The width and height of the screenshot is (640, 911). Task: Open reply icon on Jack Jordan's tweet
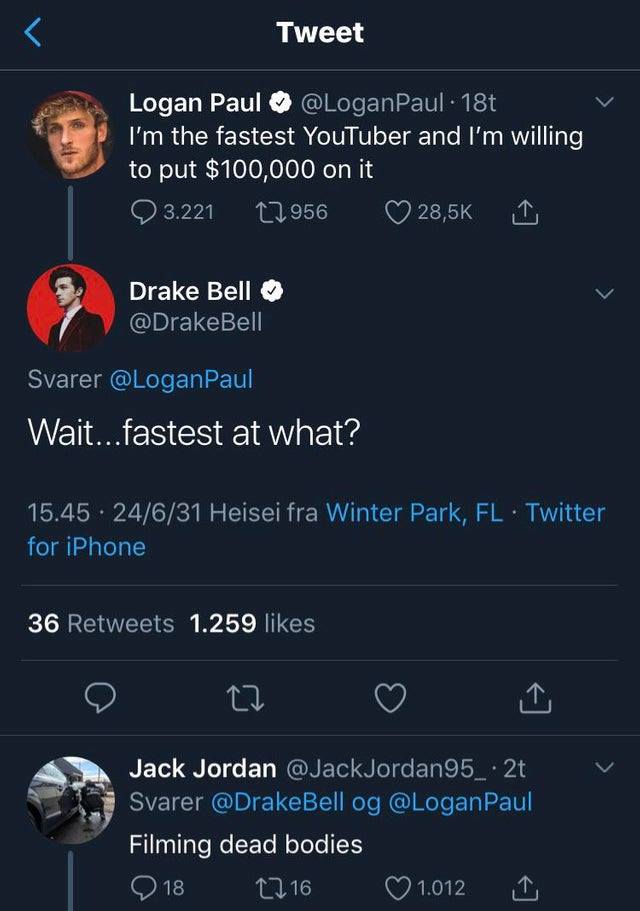[142, 887]
